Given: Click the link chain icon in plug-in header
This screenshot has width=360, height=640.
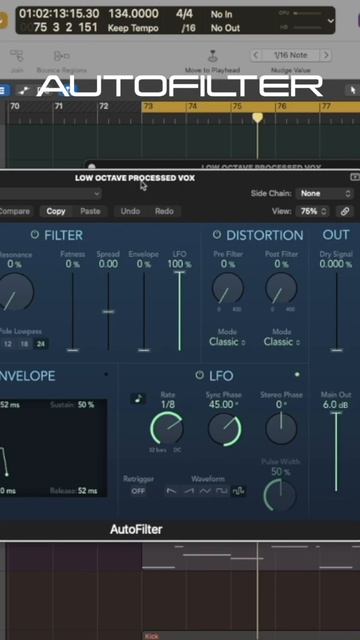Looking at the screenshot, I should click(345, 211).
